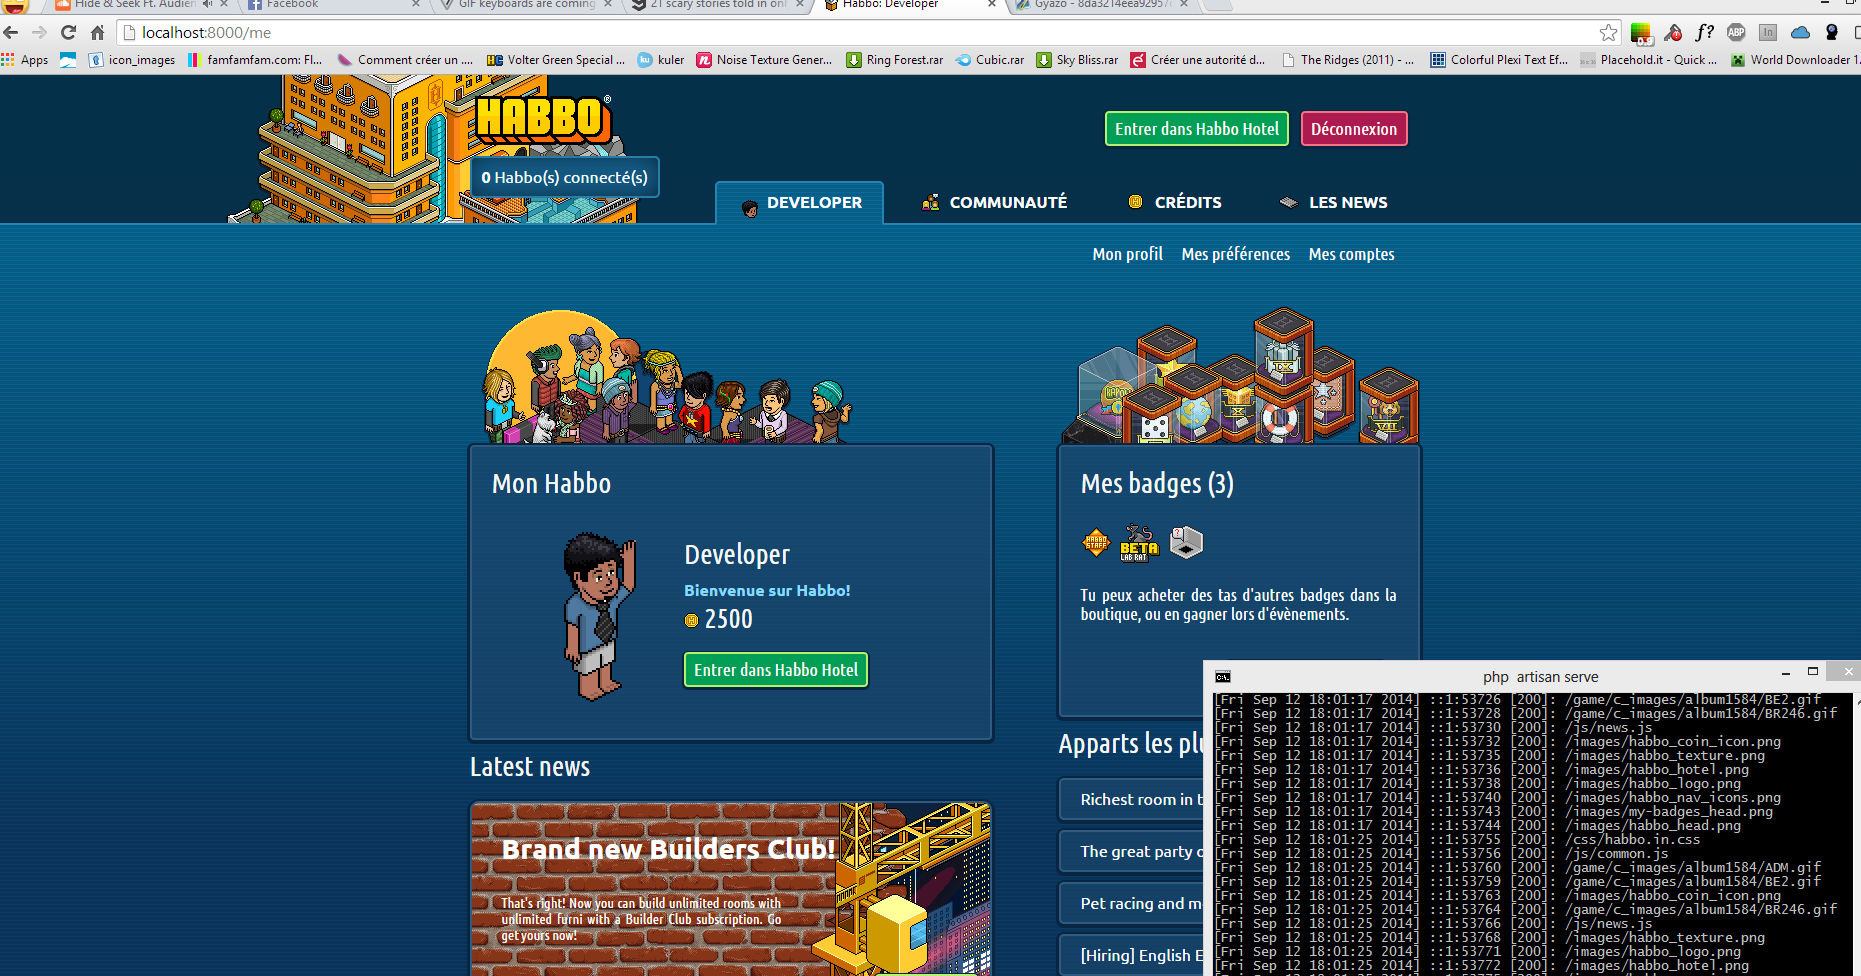
Task: Bookmark this page with the star icon
Action: click(1608, 33)
